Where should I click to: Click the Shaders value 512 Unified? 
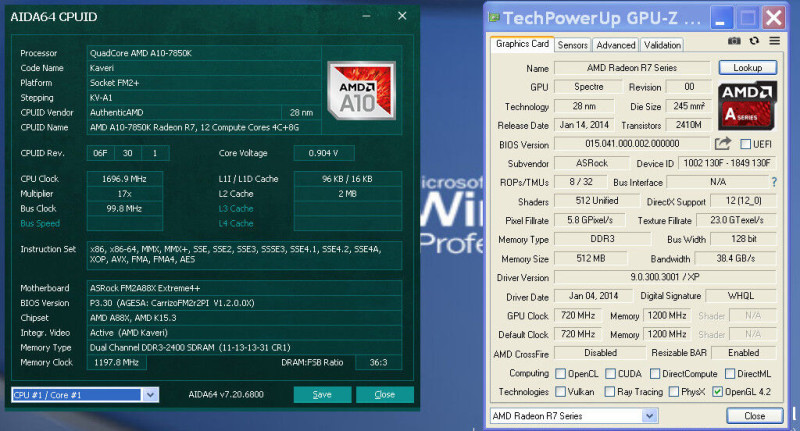point(596,201)
